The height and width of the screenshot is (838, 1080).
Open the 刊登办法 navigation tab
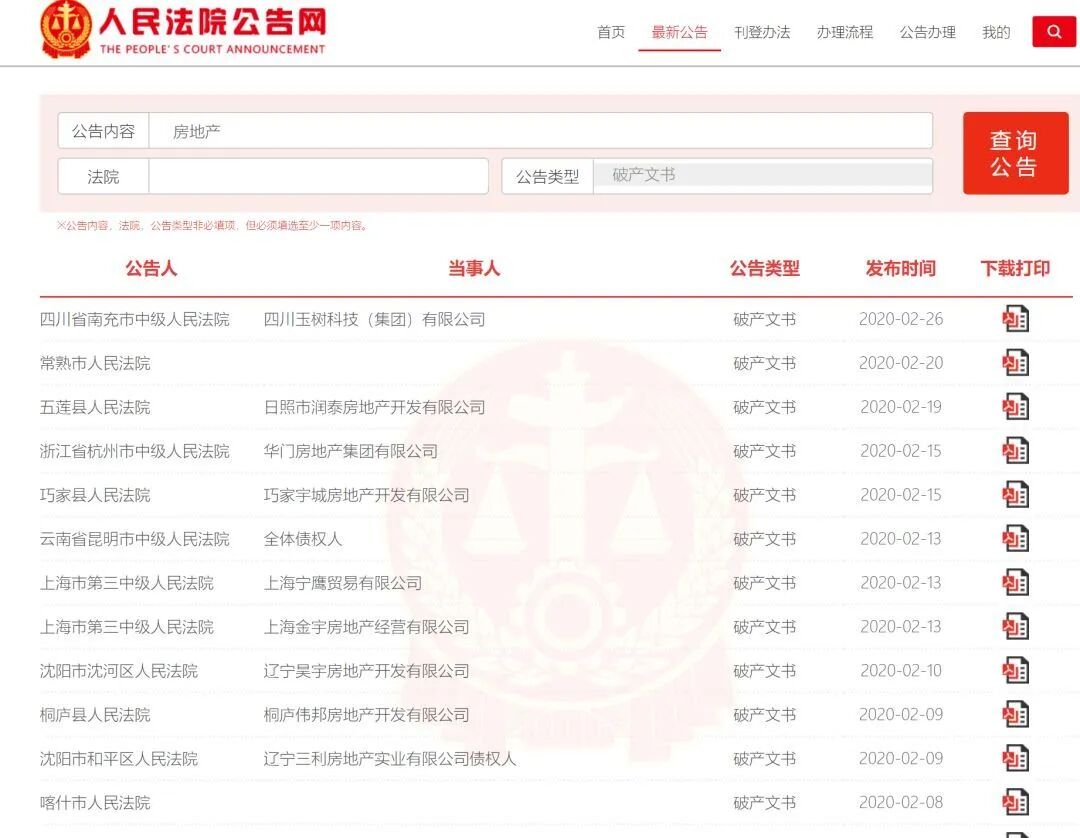(x=762, y=32)
